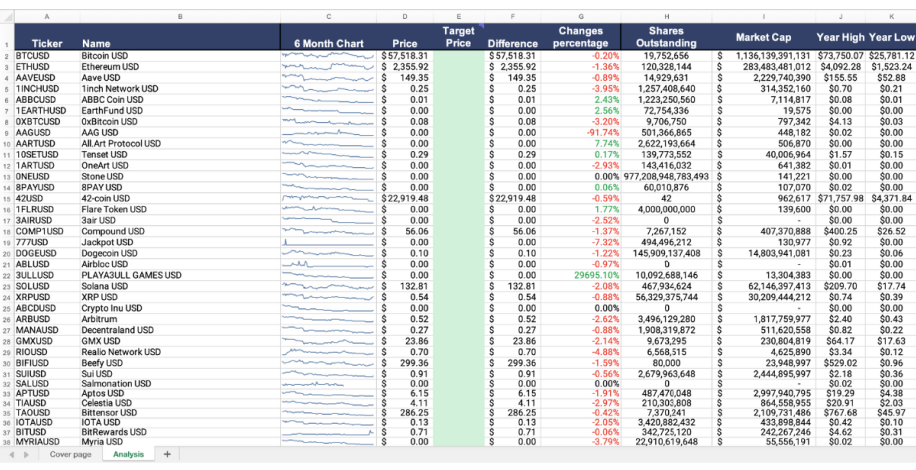
Task: Click the add new sheet plus button
Action: 167,455
